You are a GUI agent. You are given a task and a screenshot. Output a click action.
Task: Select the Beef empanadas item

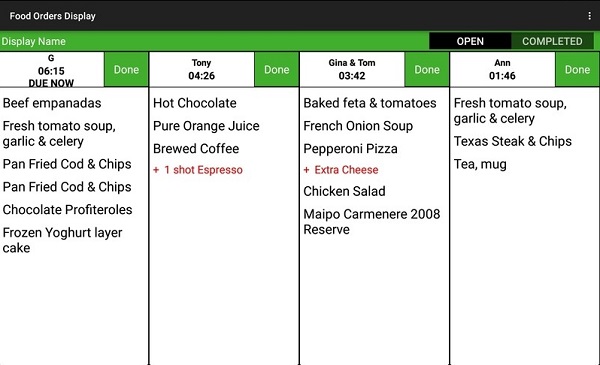[52, 103]
